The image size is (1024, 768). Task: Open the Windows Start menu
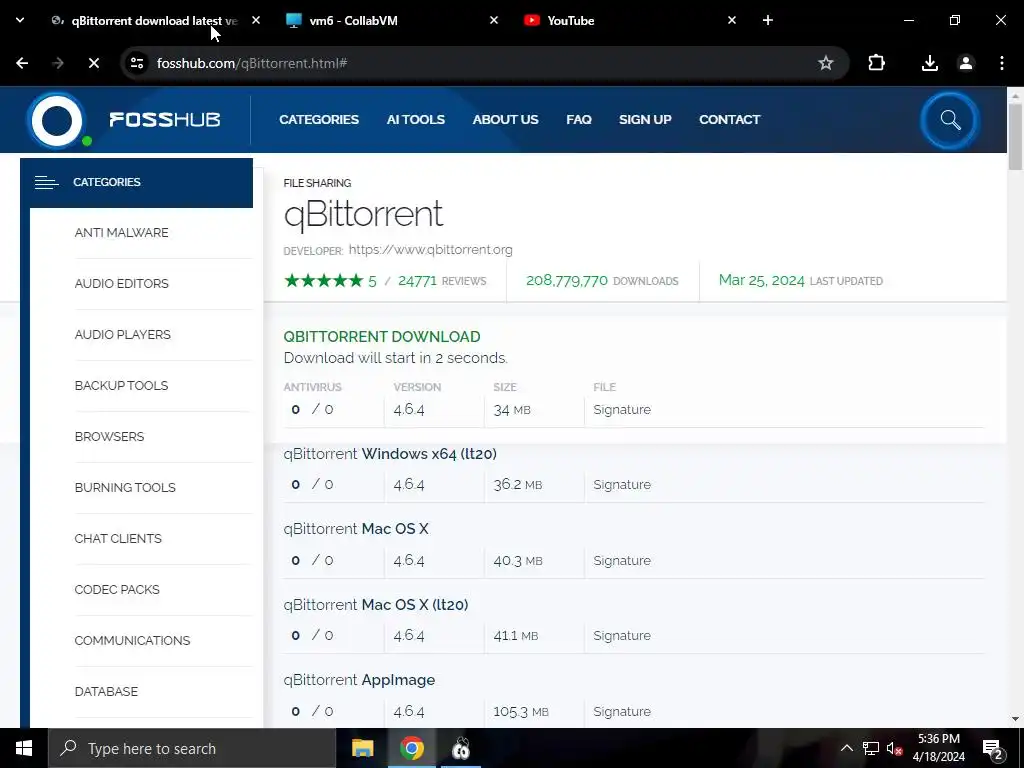click(x=24, y=748)
